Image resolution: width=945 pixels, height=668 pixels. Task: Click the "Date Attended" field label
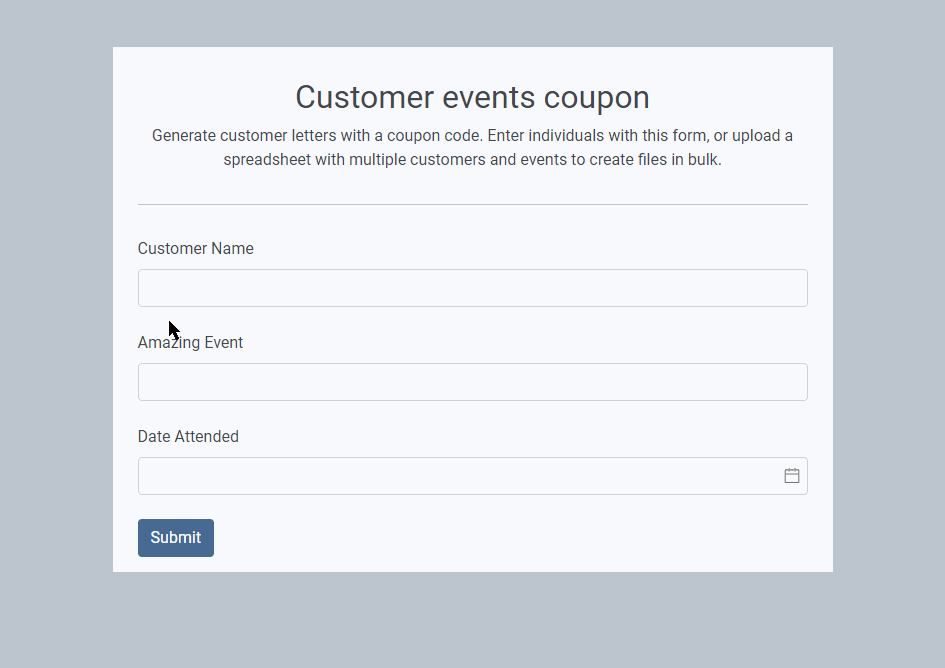[188, 437]
